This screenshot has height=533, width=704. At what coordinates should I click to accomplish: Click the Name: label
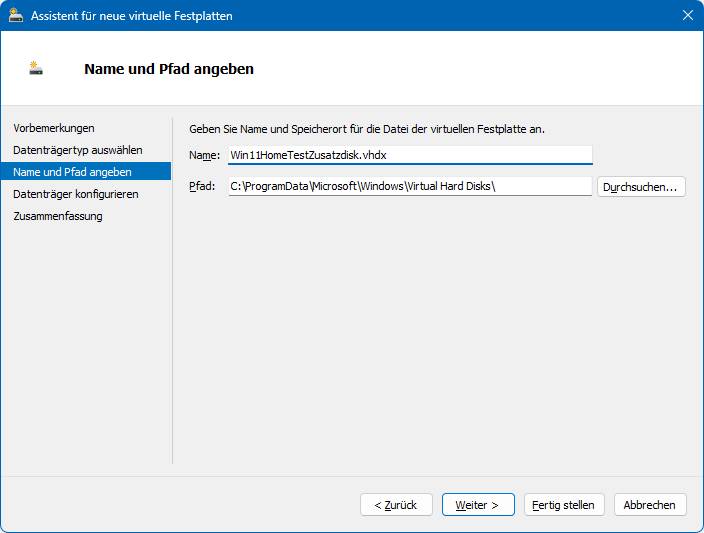click(x=204, y=155)
